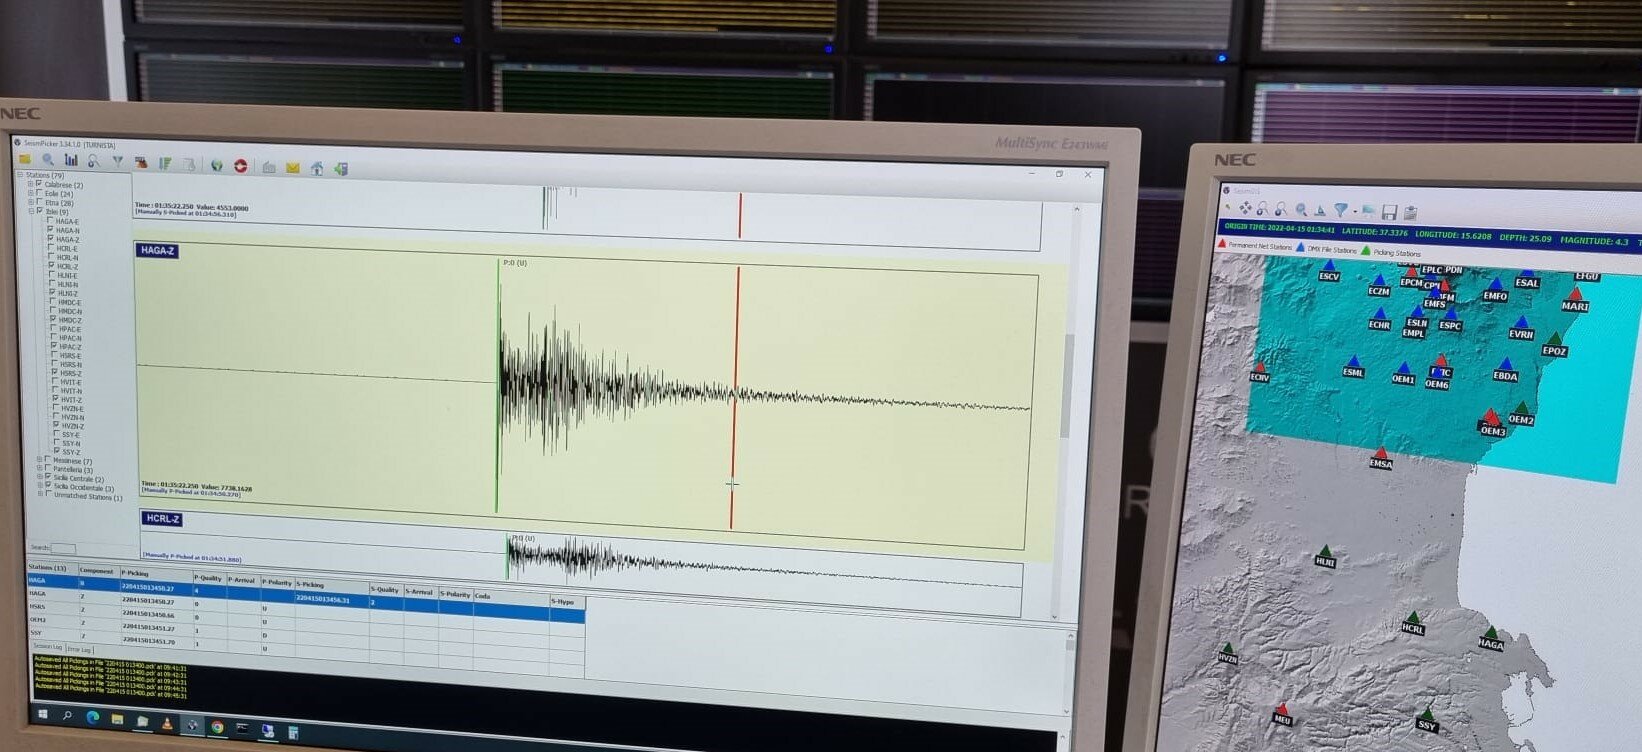Toggle the Eolie group checkbox
This screenshot has height=752, width=1642.
[x=39, y=193]
